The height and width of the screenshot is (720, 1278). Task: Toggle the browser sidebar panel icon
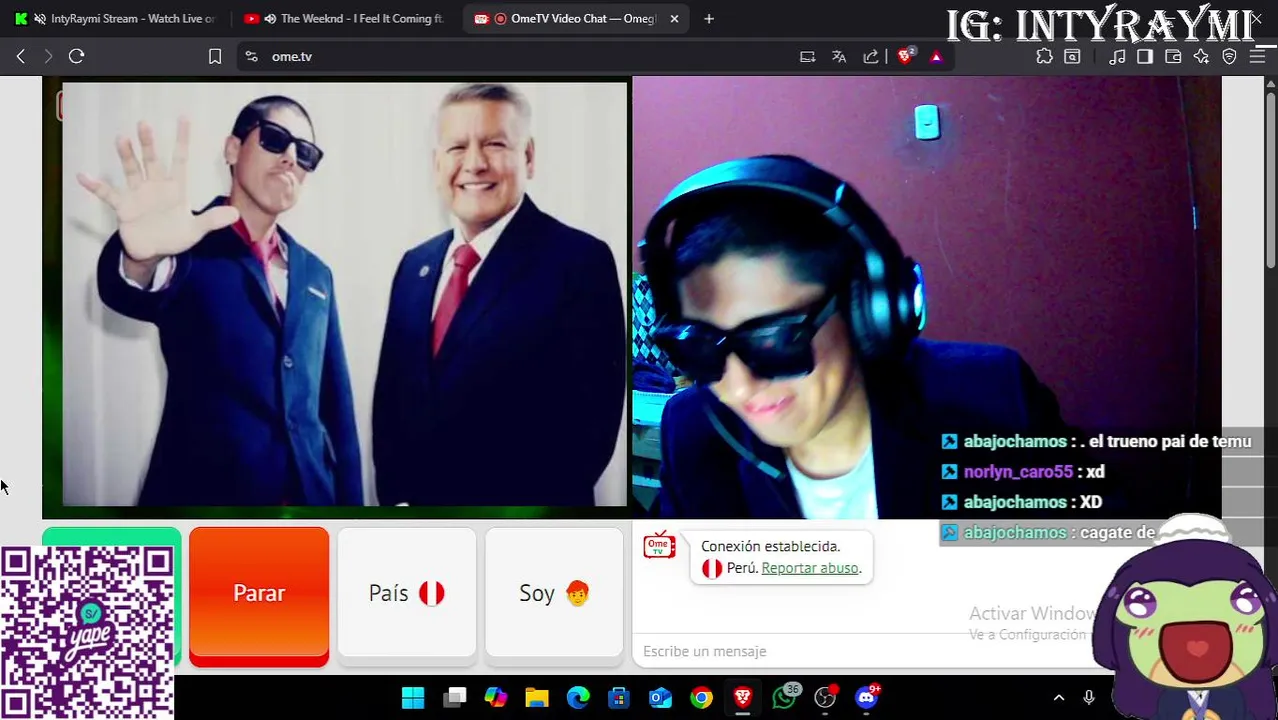click(1145, 57)
